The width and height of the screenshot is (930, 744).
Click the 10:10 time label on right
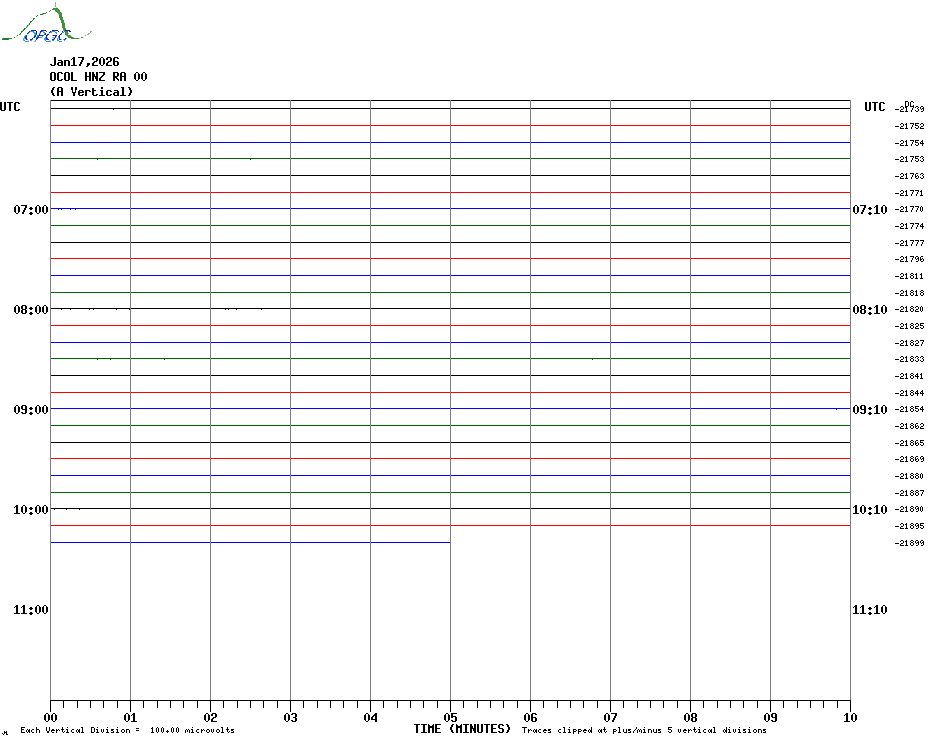point(869,510)
